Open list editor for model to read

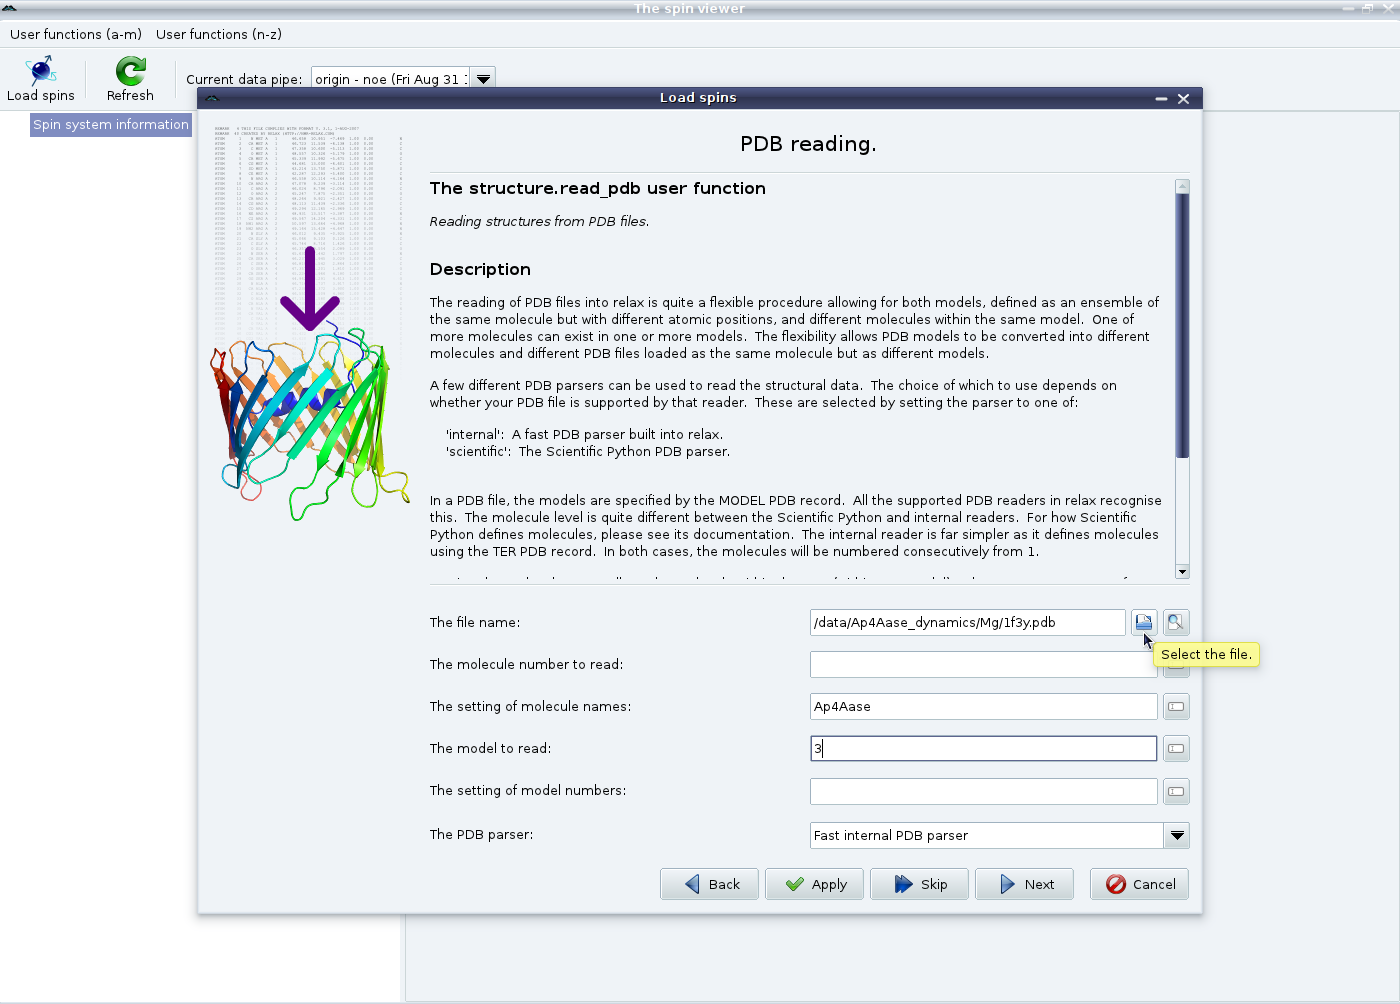point(1176,749)
